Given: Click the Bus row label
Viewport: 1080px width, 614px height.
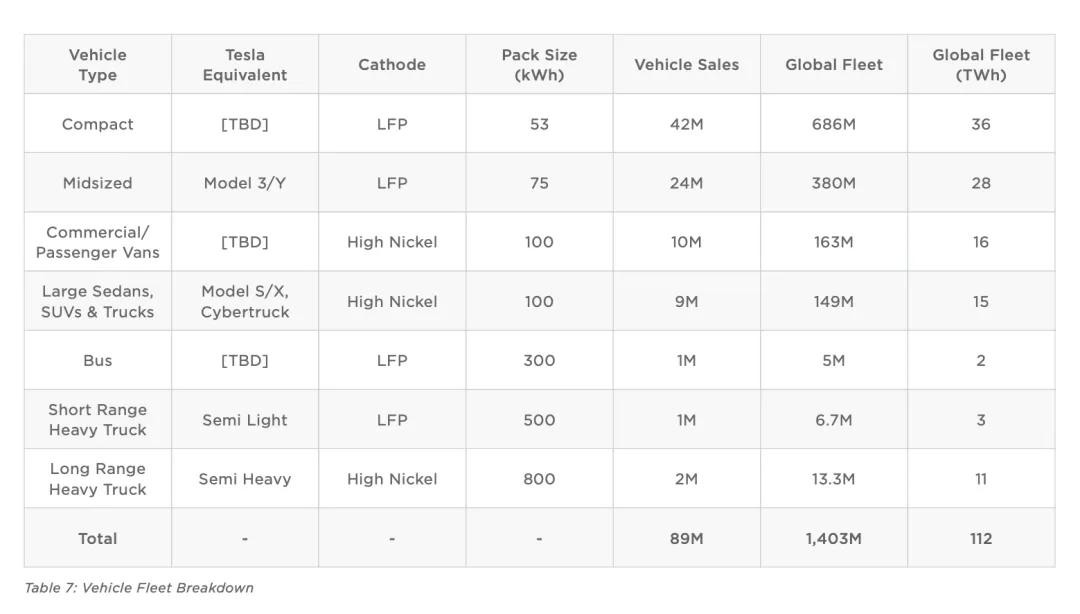Looking at the screenshot, I should pos(97,360).
